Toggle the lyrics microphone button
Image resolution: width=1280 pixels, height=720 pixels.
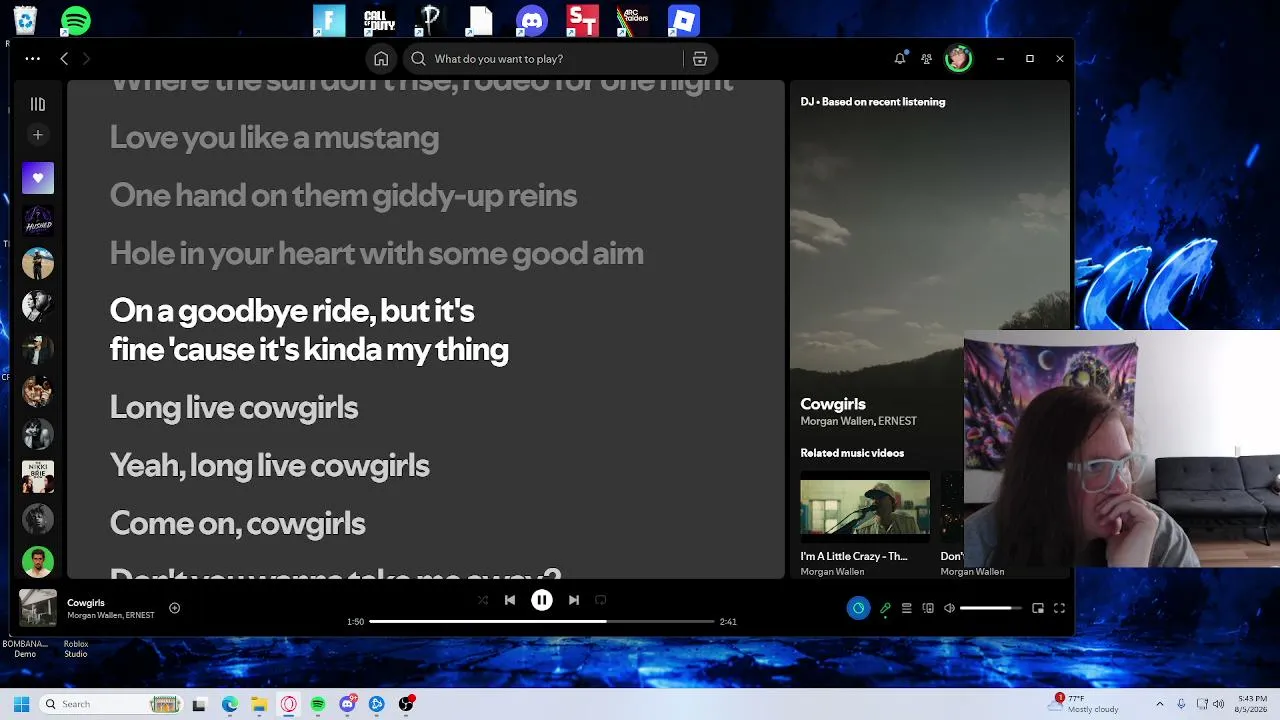pyautogui.click(x=885, y=608)
